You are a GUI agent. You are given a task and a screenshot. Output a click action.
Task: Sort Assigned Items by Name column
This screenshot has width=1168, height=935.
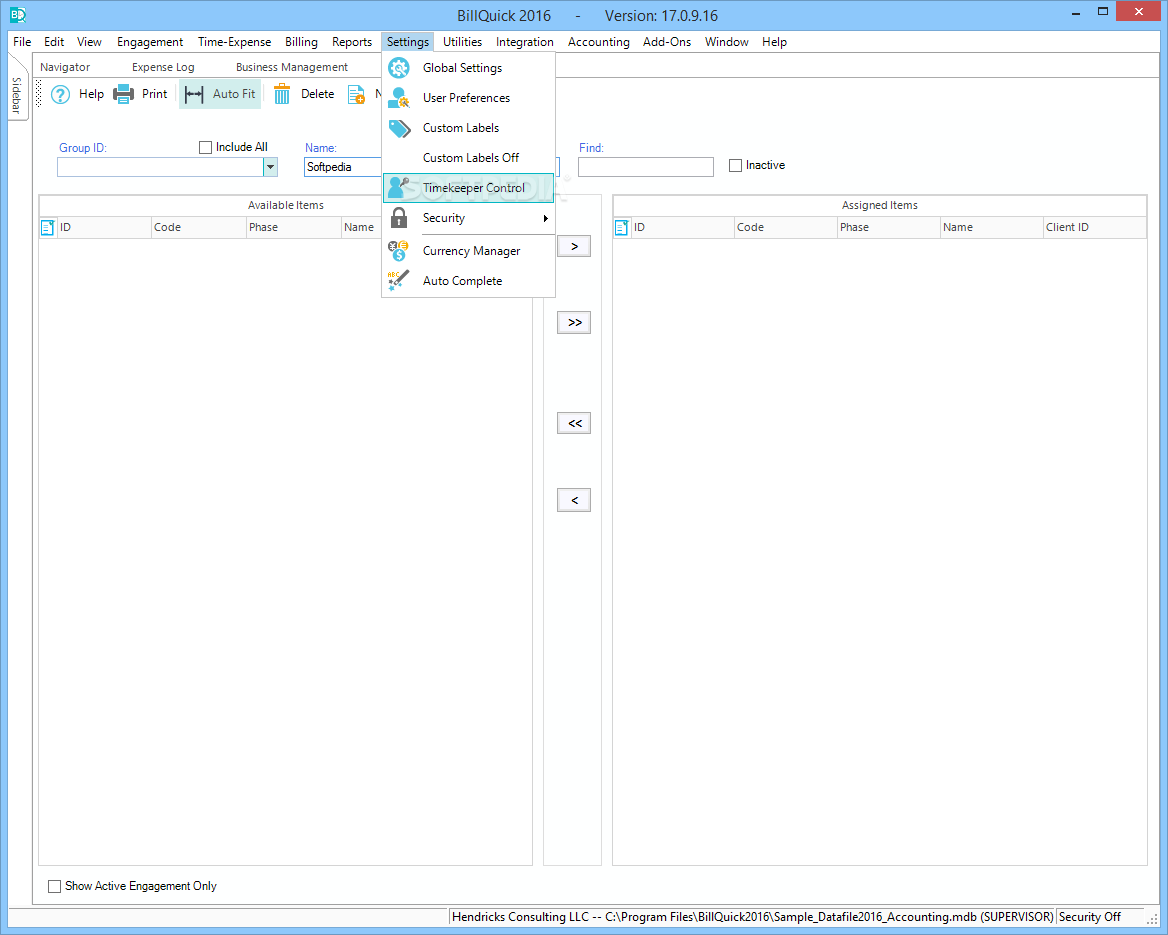point(991,227)
